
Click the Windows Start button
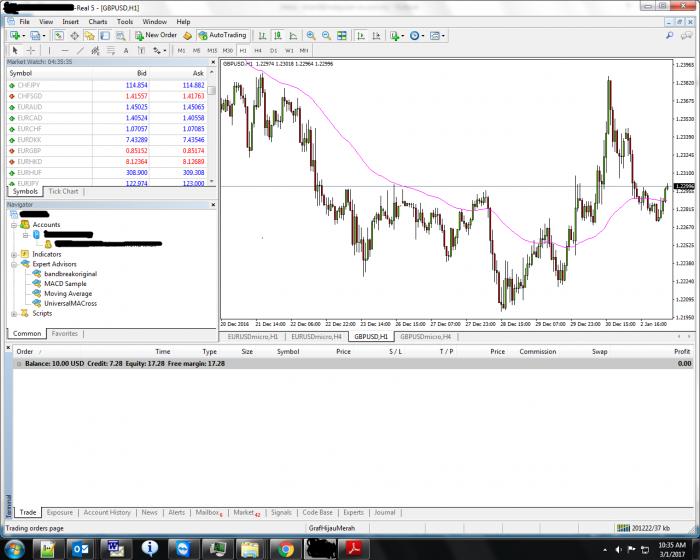(14, 549)
